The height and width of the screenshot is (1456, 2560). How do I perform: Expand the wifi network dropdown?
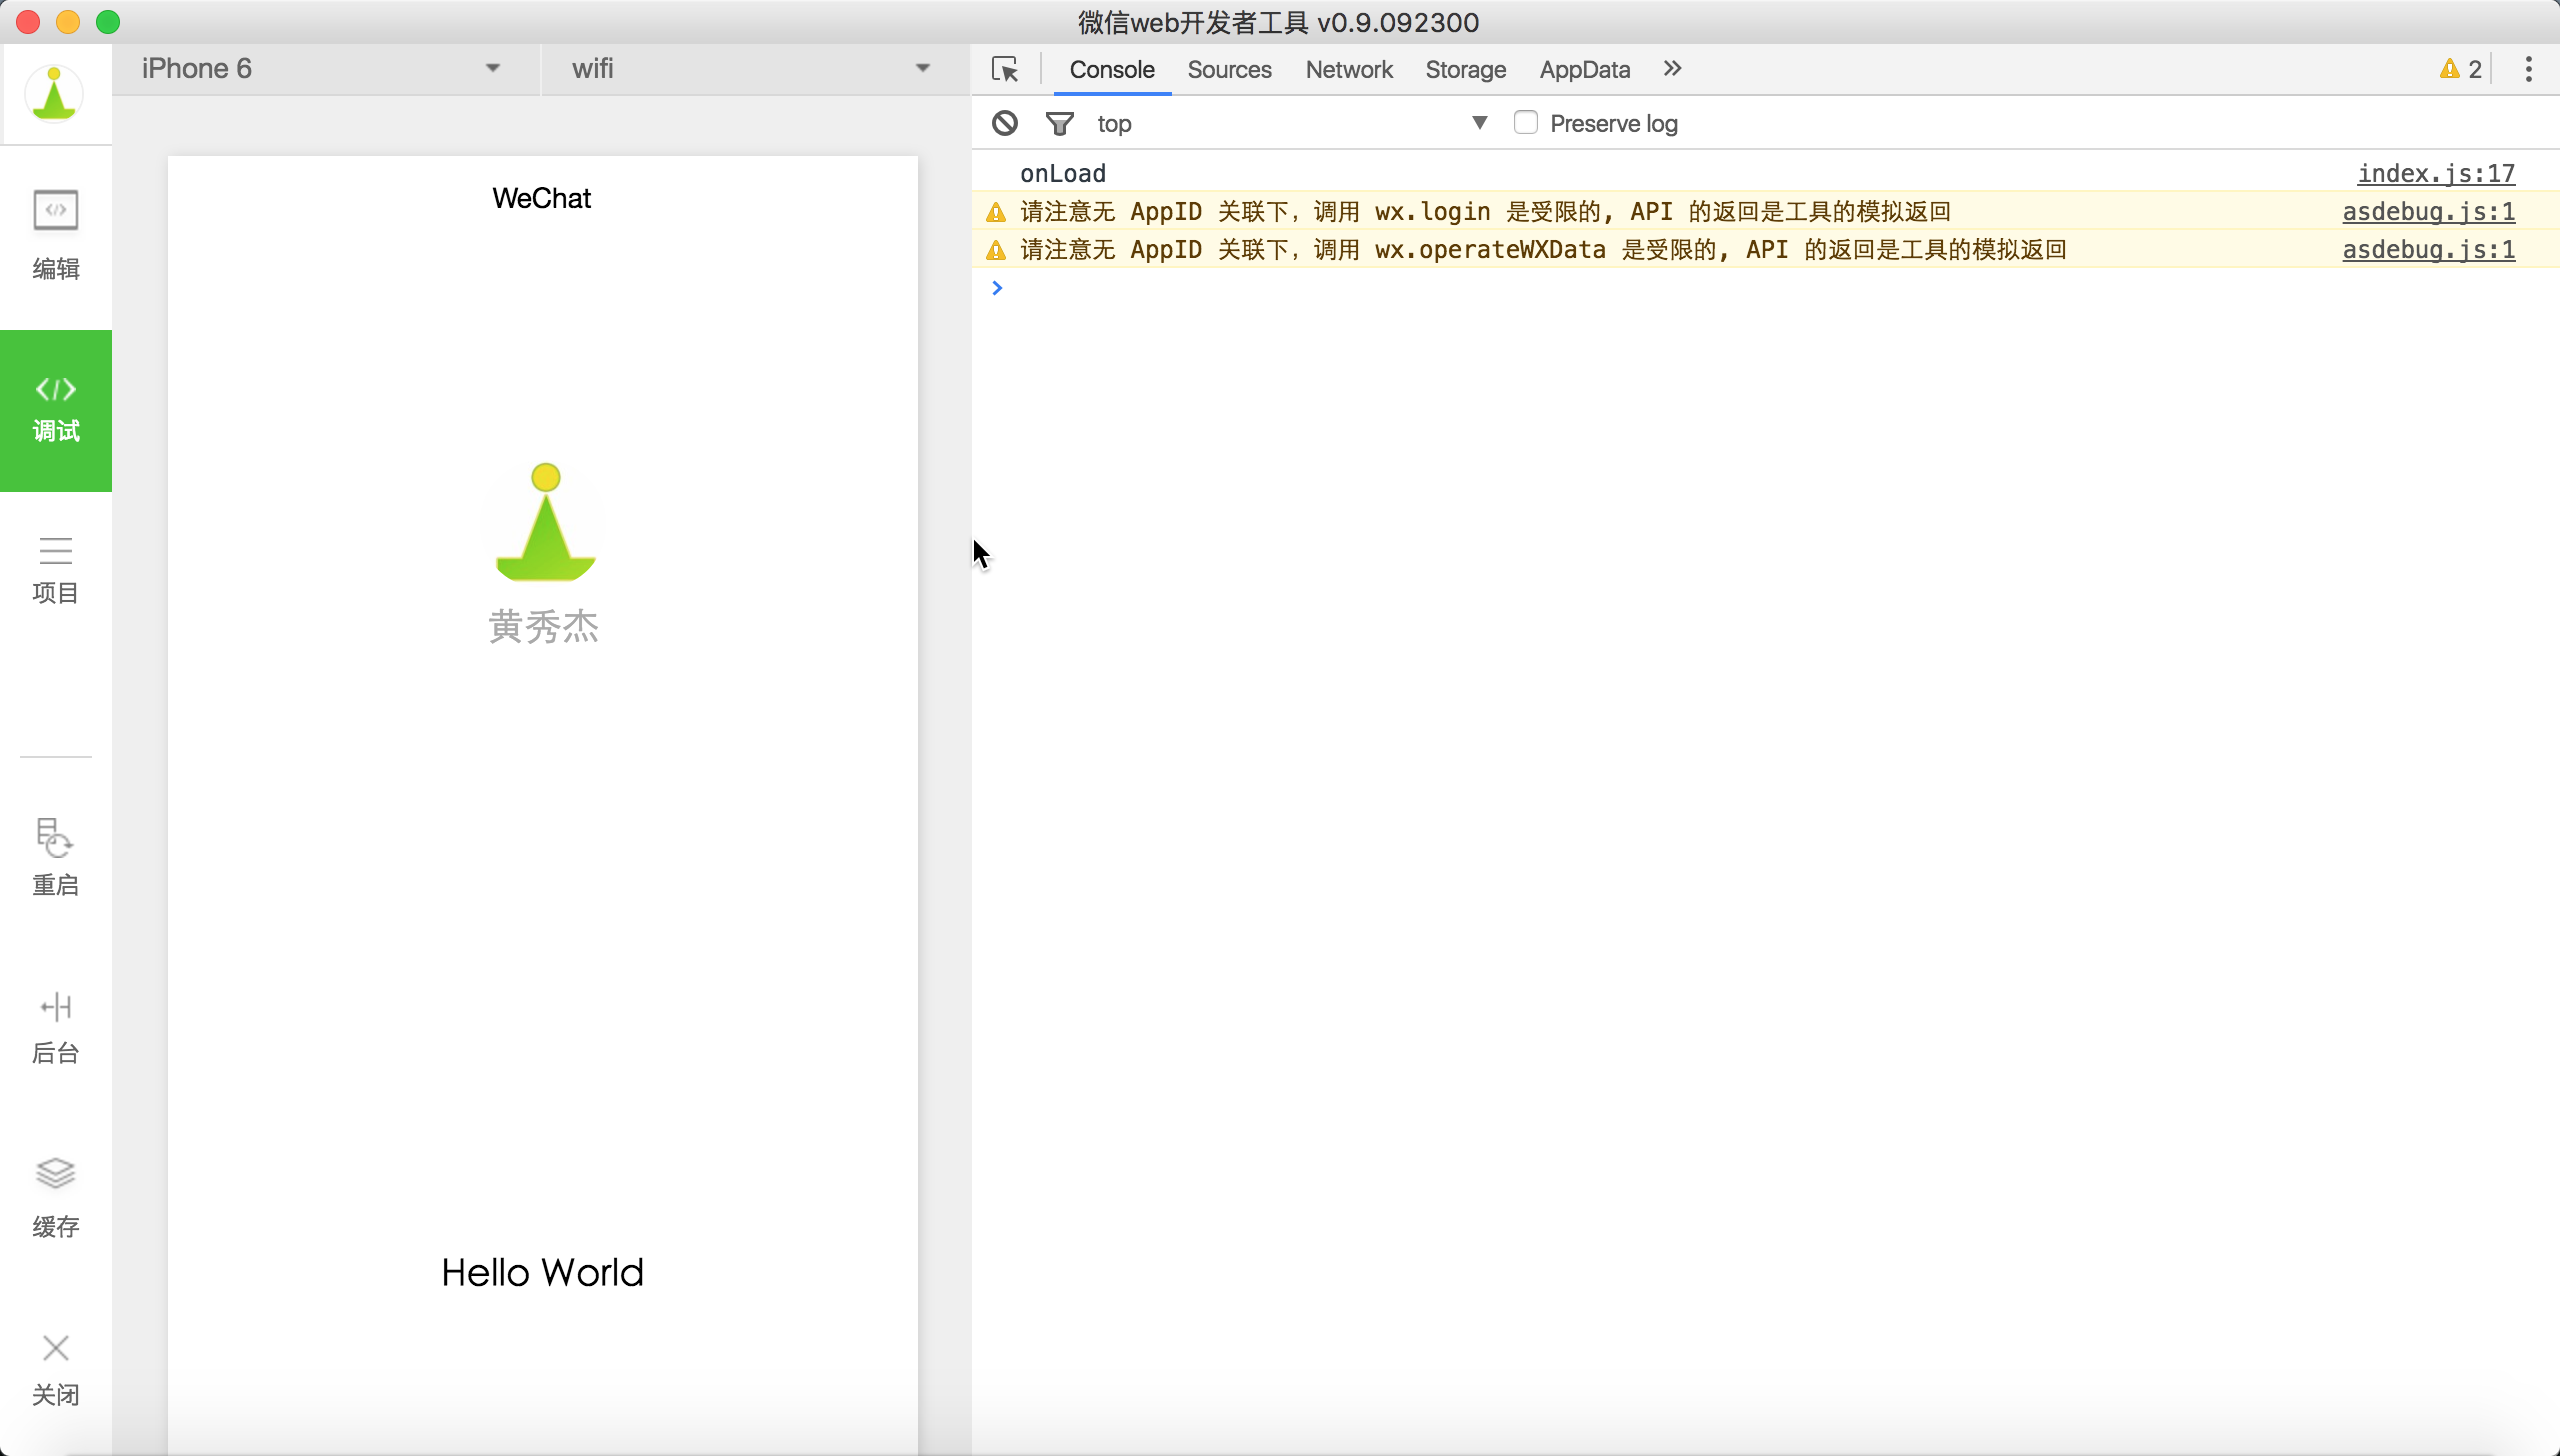[x=923, y=67]
